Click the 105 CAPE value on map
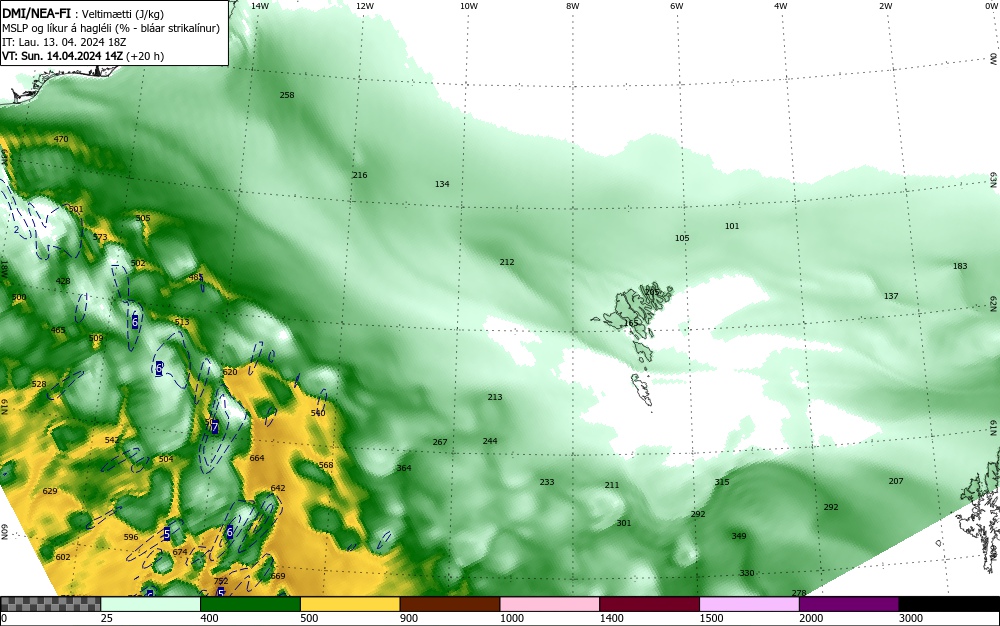1000x626 pixels. 682,238
